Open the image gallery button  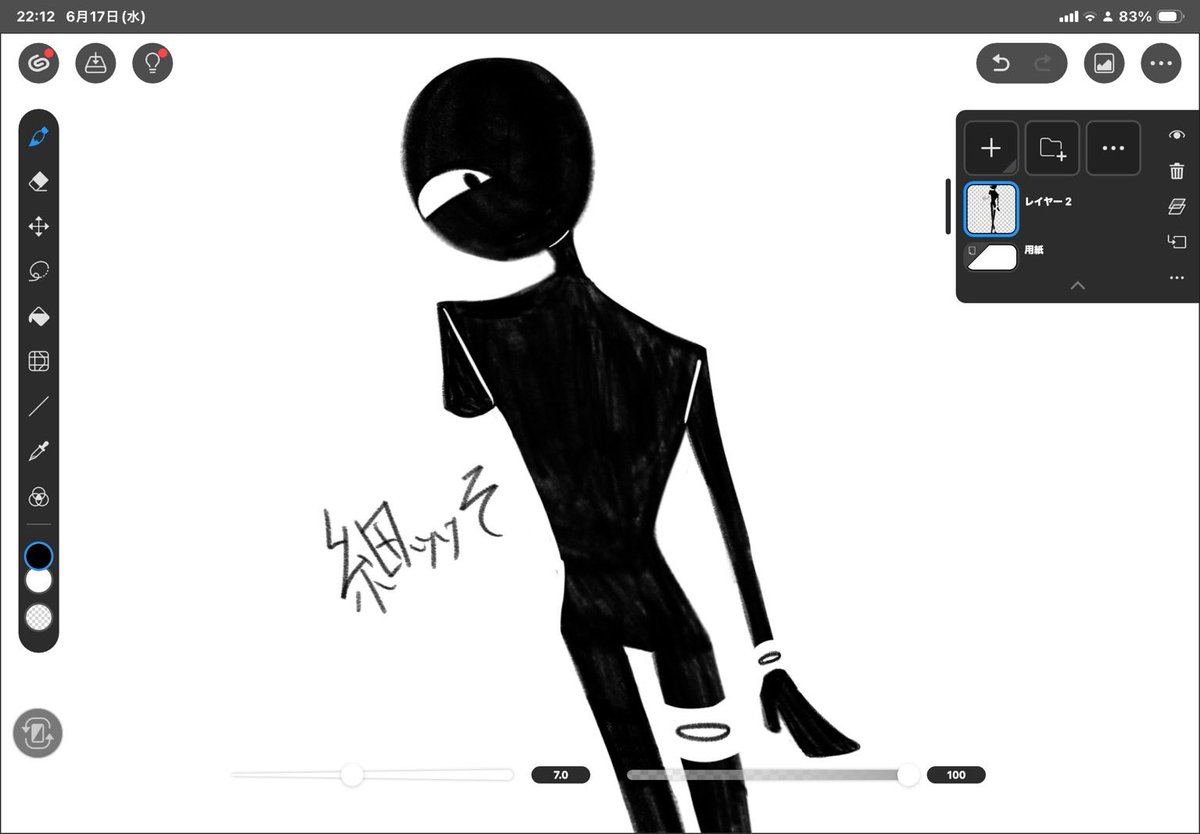coord(1104,63)
